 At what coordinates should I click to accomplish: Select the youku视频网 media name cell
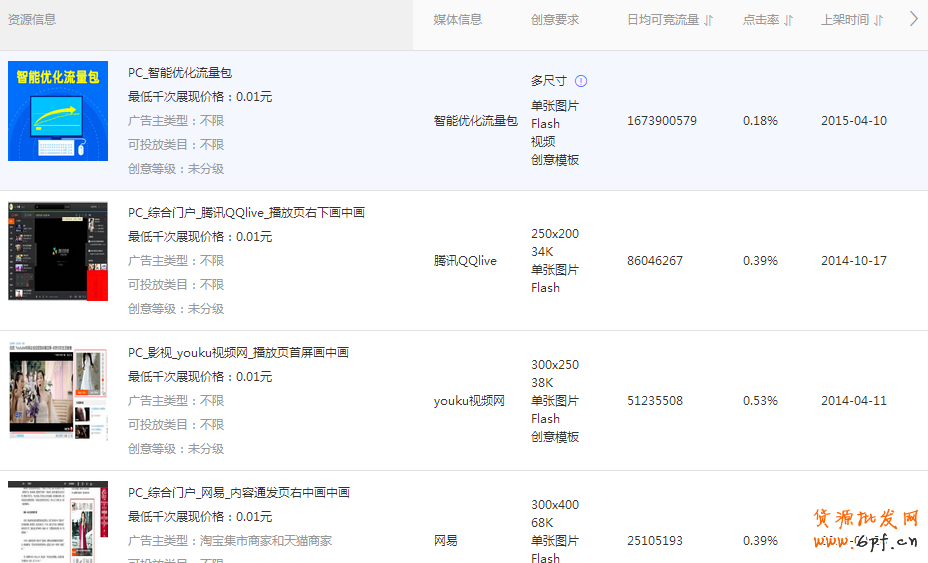[469, 401]
